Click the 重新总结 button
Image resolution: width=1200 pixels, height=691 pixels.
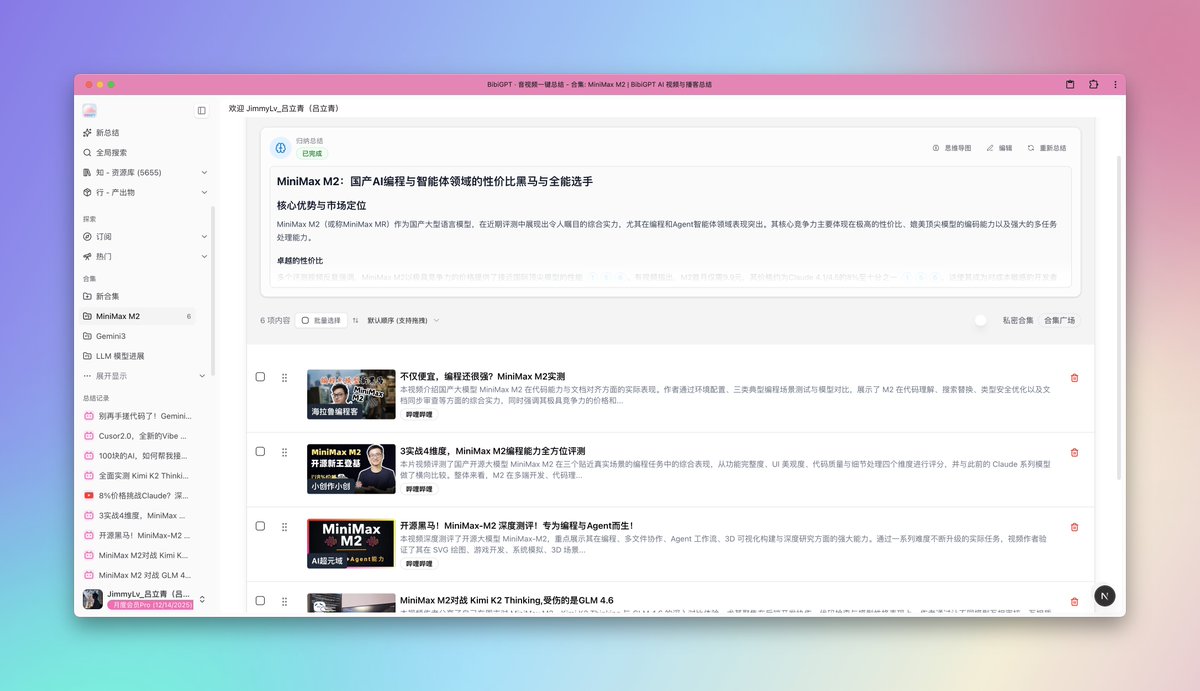(1046, 148)
